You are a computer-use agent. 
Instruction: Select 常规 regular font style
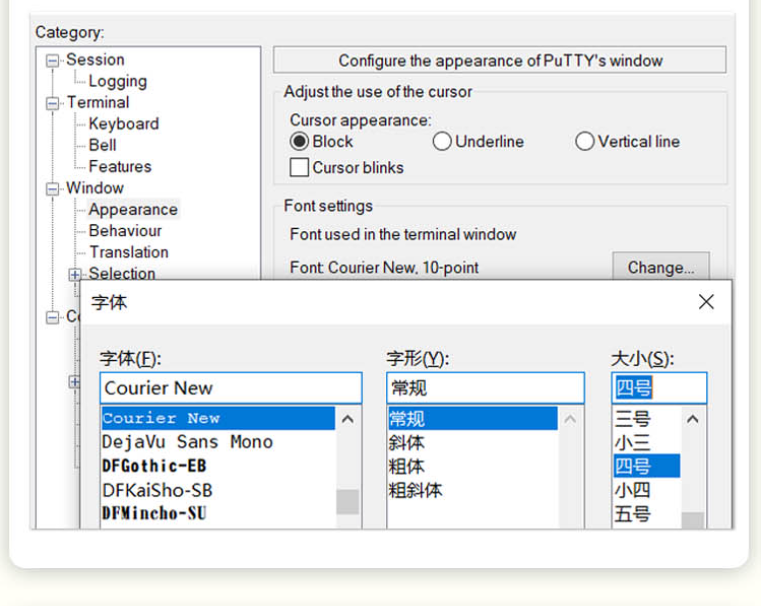coord(473,418)
